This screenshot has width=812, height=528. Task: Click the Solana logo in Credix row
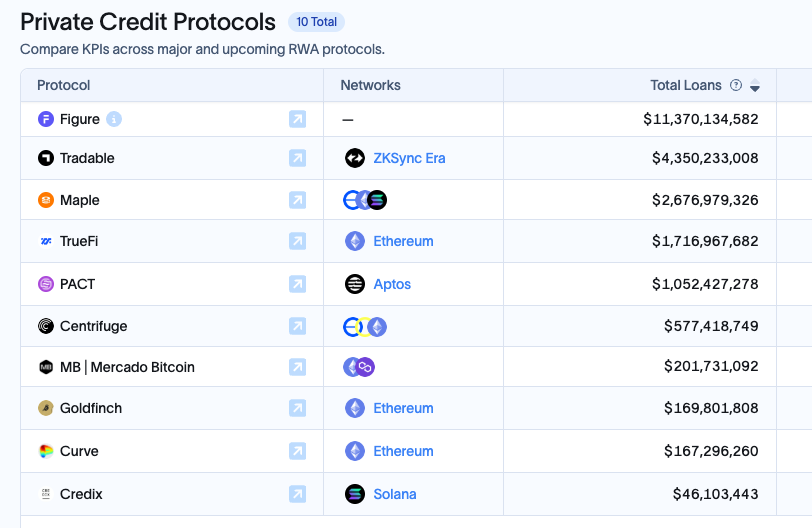coord(355,494)
